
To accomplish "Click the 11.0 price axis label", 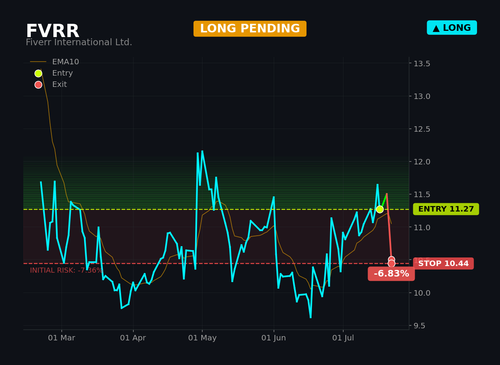I will tap(422, 227).
